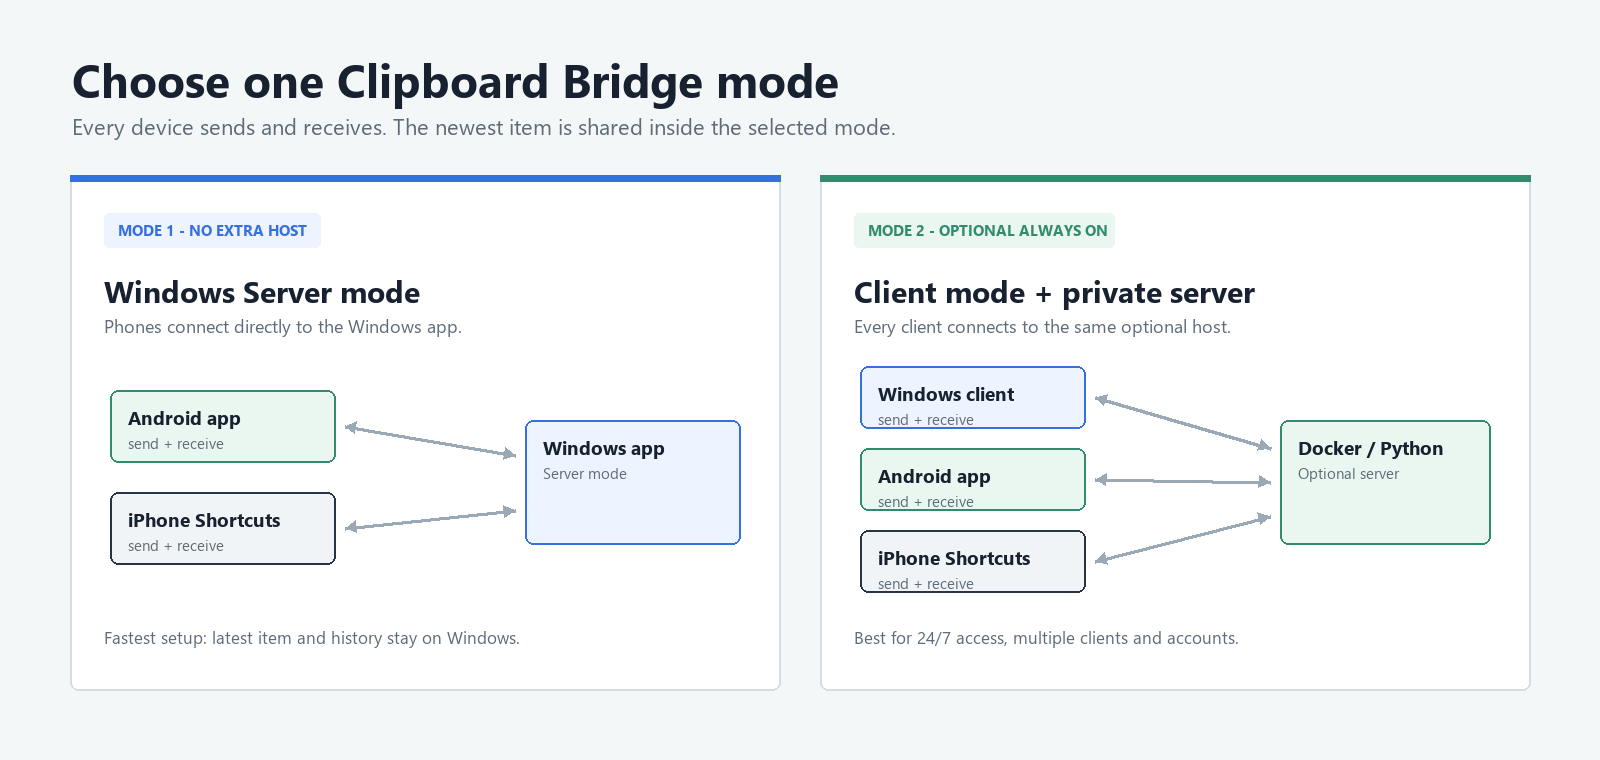Viewport: 1600px width, 760px height.
Task: Select the Android app box in Mode 1
Action: pos(223,427)
